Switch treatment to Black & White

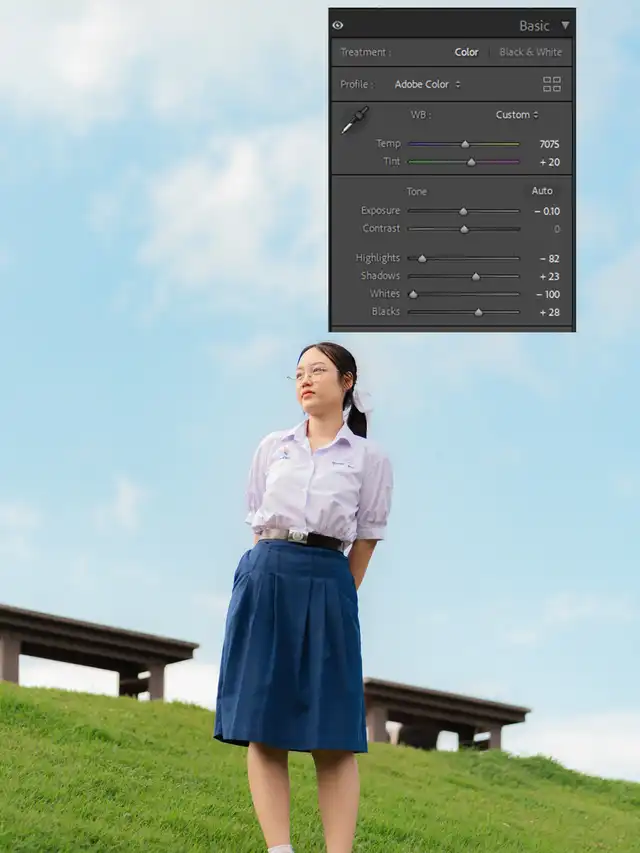[x=530, y=52]
